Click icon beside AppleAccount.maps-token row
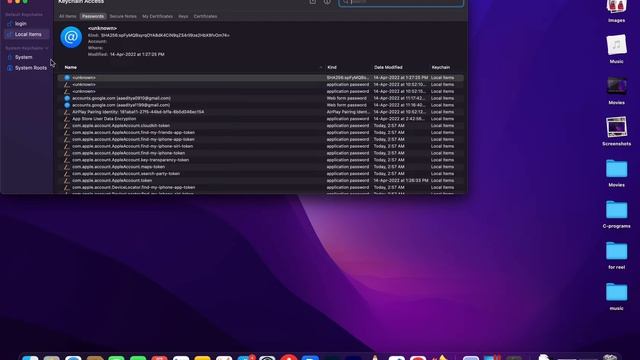Screen dimensions: 640x360 tap(67, 167)
